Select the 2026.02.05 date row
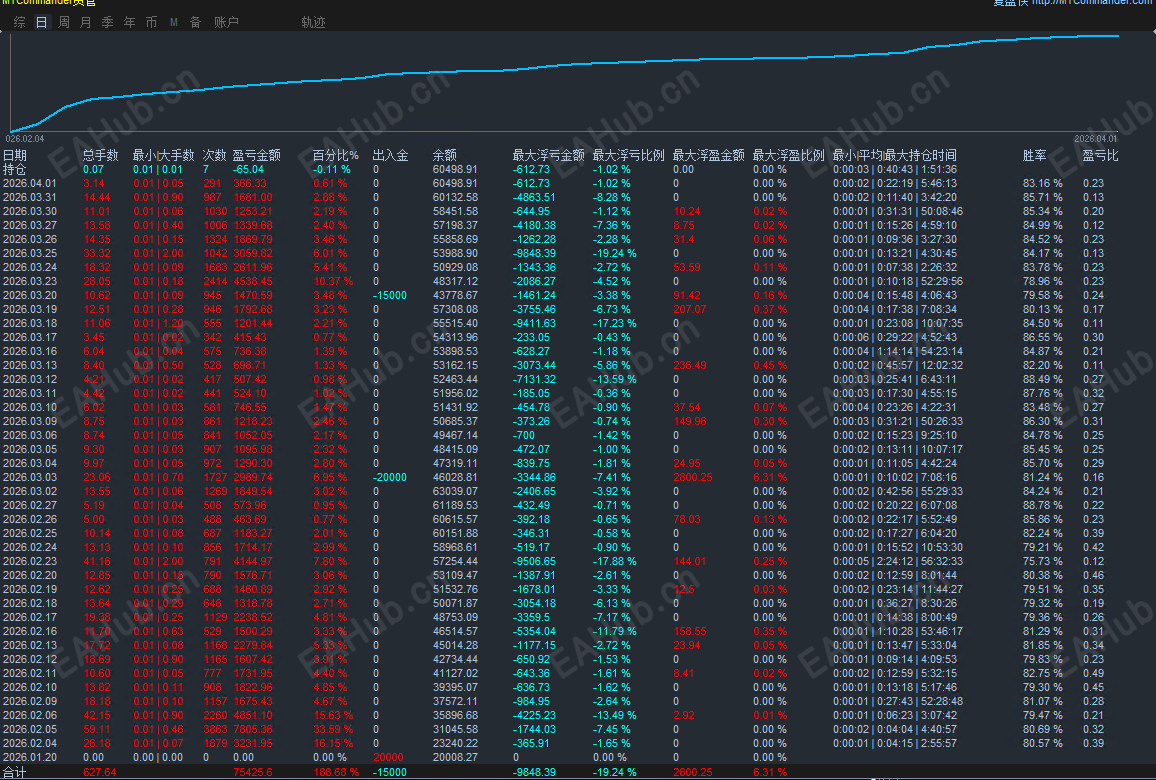This screenshot has width=1156, height=780. coord(29,729)
